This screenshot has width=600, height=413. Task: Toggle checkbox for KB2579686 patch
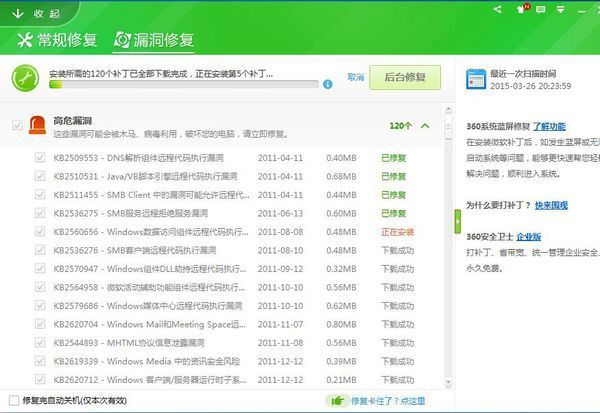40,305
